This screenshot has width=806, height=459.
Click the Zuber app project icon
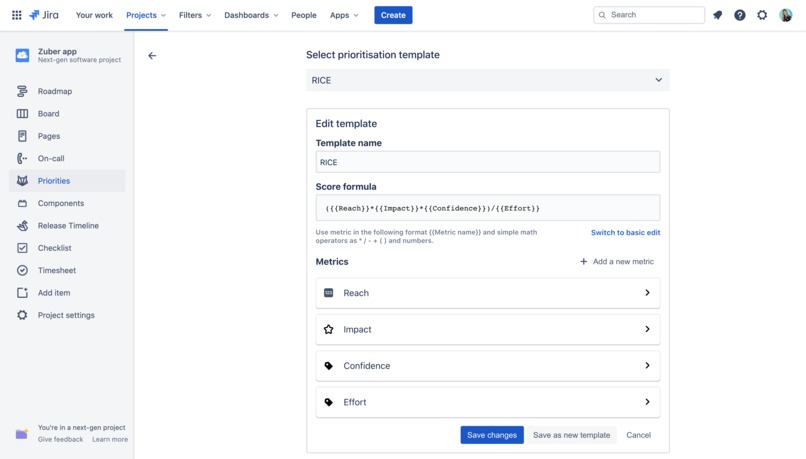(22, 55)
